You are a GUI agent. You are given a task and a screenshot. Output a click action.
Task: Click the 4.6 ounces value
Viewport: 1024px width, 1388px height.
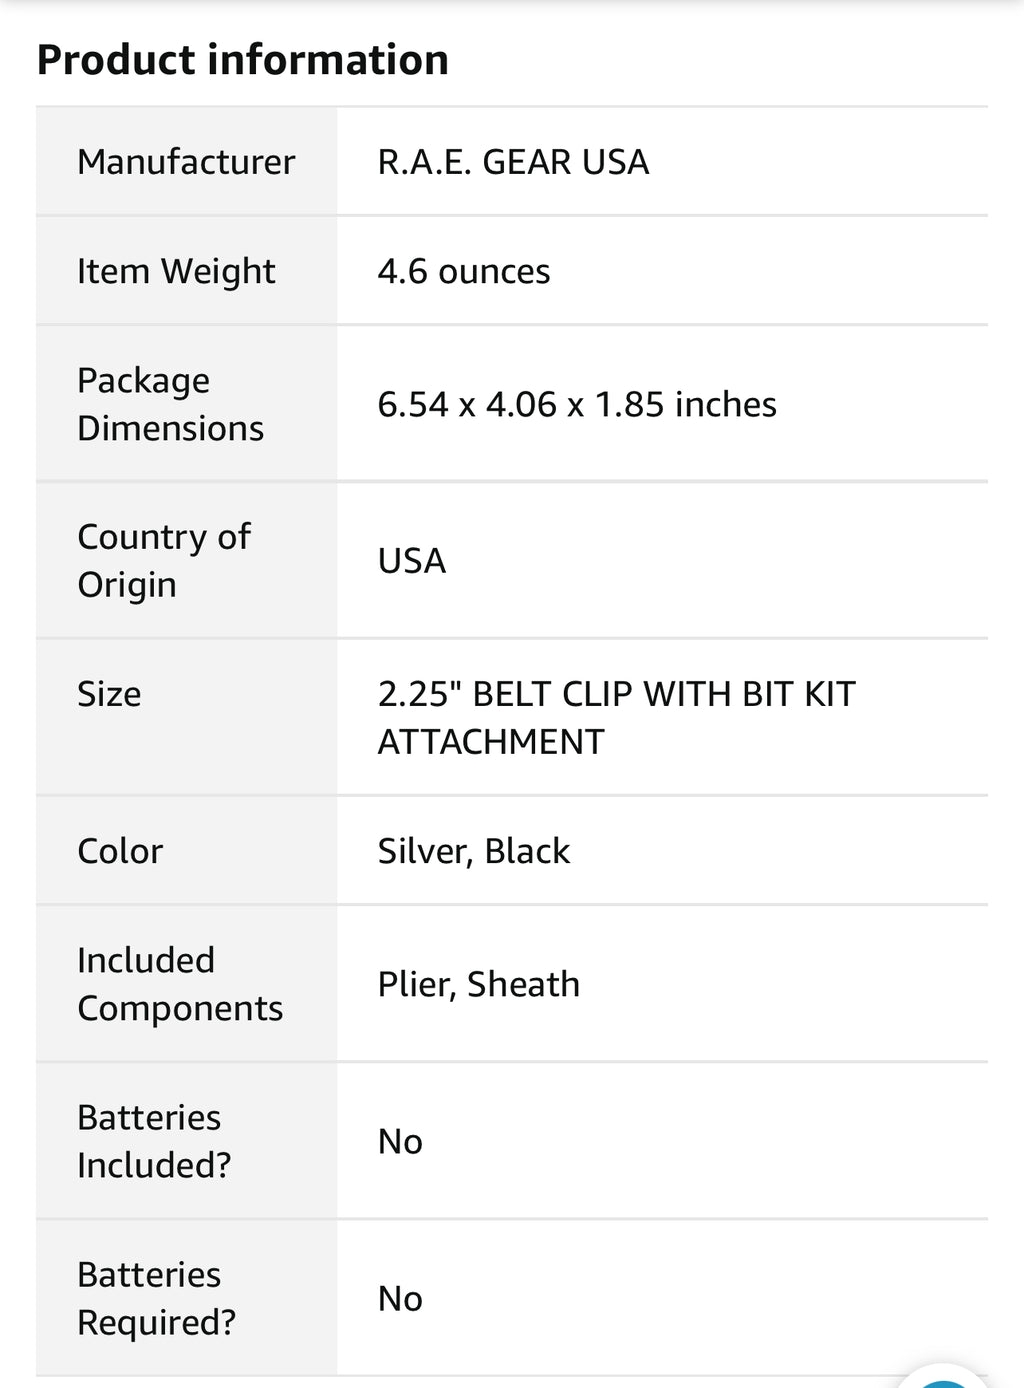(x=464, y=271)
